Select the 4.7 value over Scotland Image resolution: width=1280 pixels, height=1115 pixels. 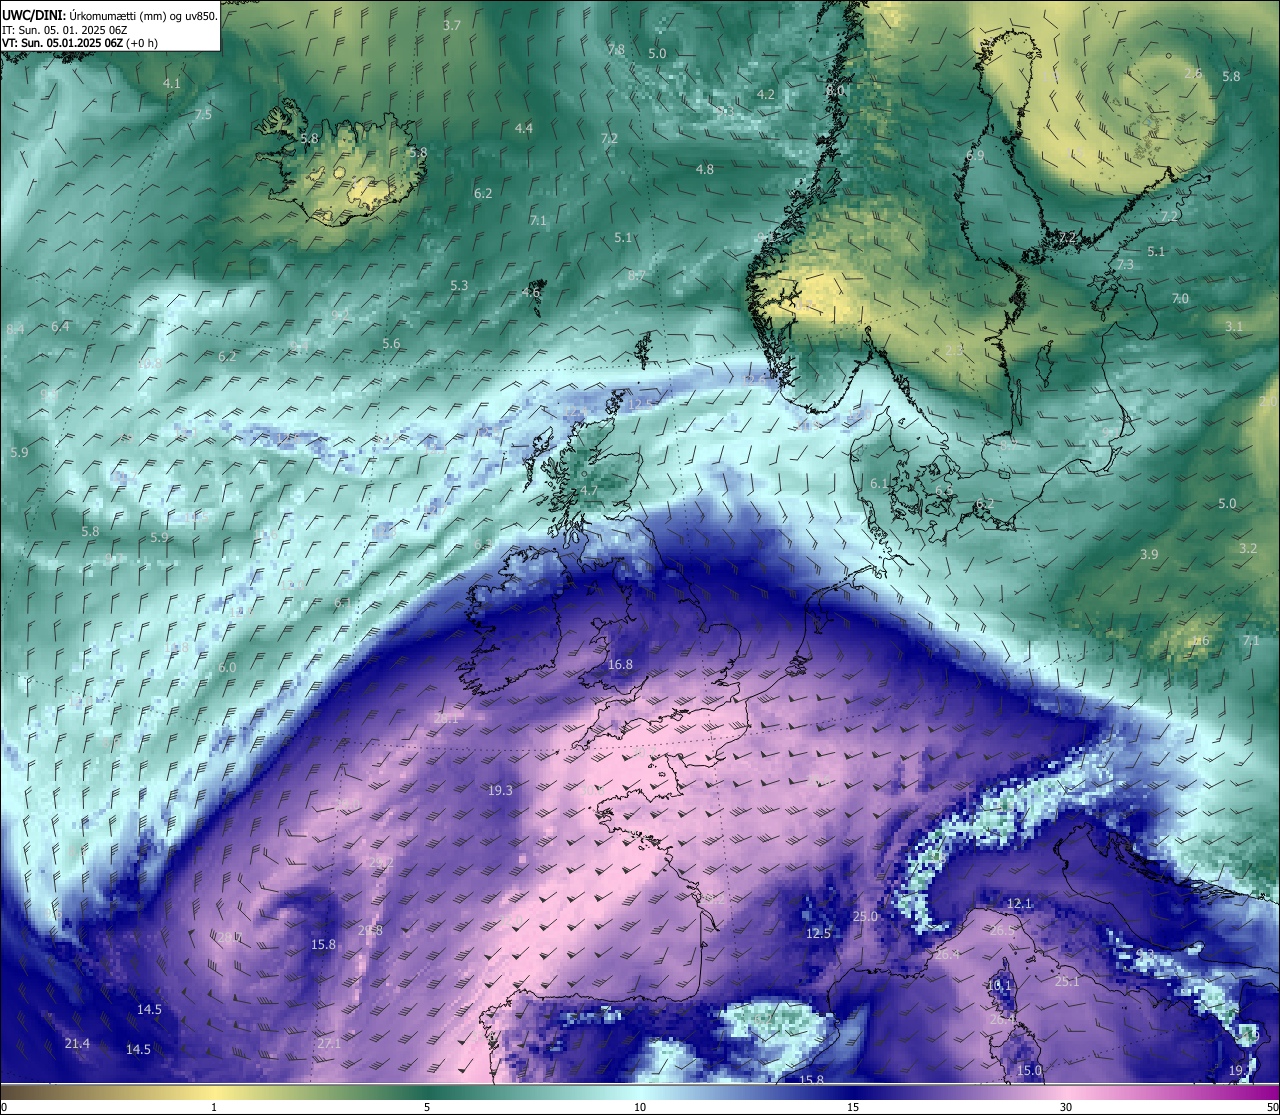(x=589, y=492)
